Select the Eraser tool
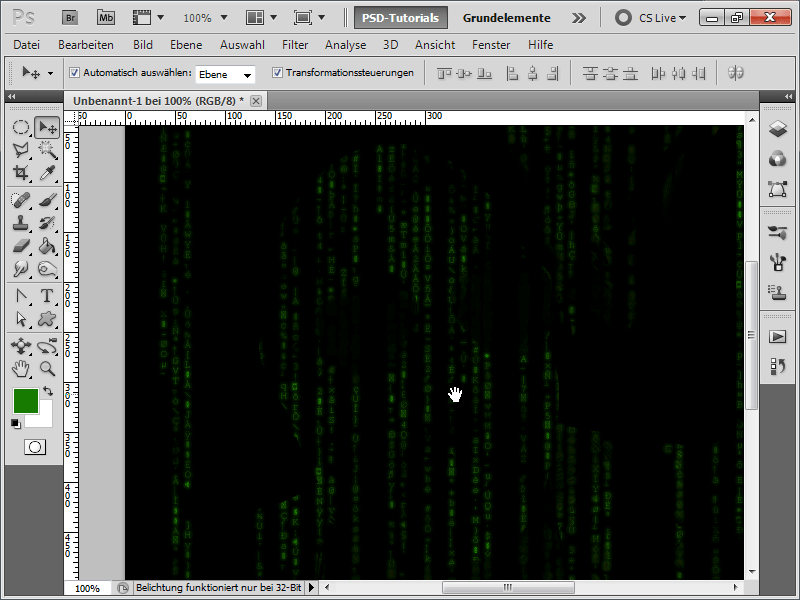The width and height of the screenshot is (800, 600). [x=21, y=246]
